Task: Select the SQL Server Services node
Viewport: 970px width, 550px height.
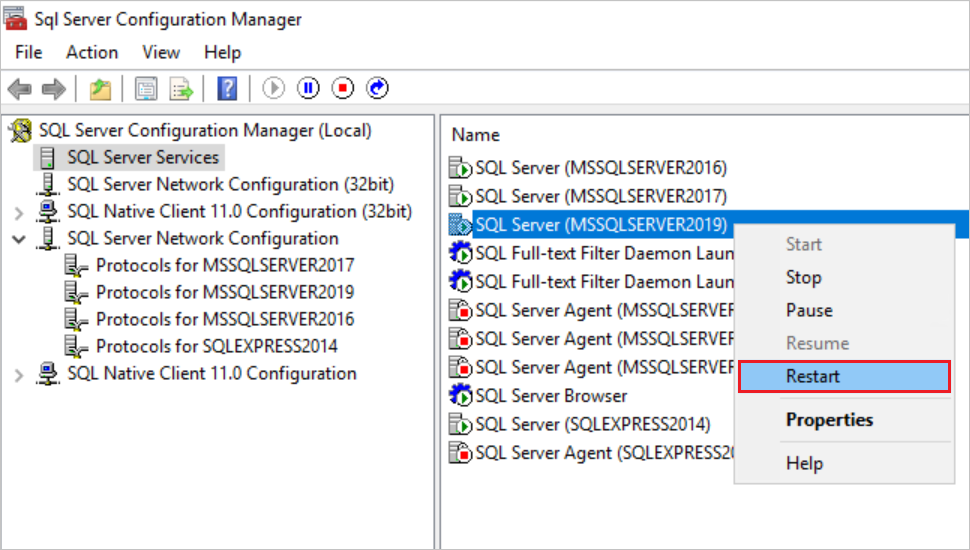Action: point(142,158)
